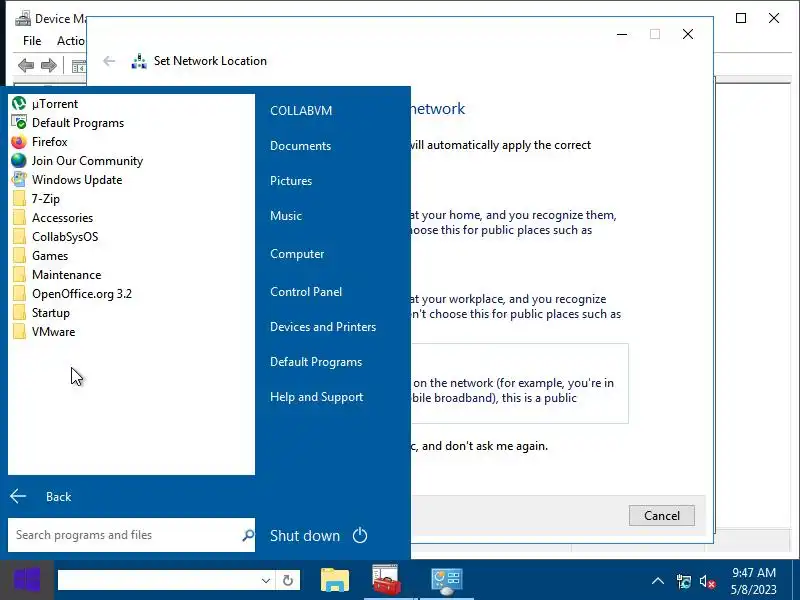This screenshot has width=800, height=600.
Task: Click the refresh button on the taskbar address bar
Action: (288, 581)
